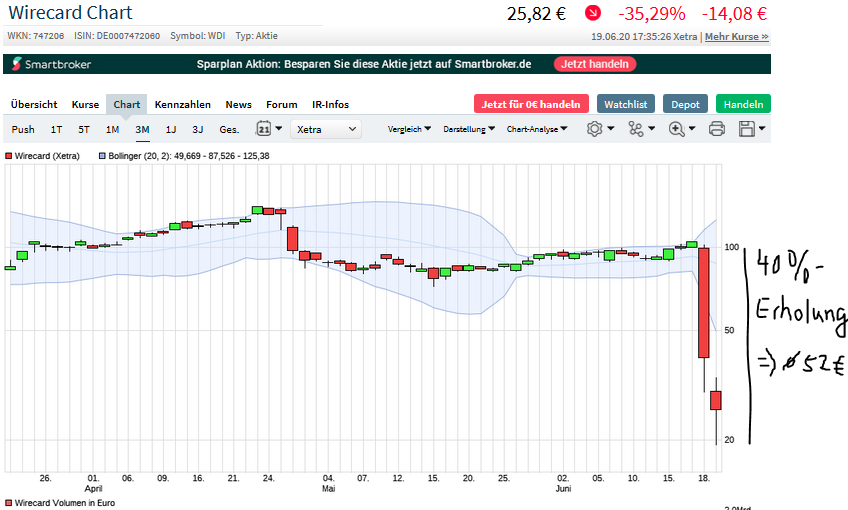Click the ISIN DE0007472060 text
This screenshot has height=510, width=848.
117,36
